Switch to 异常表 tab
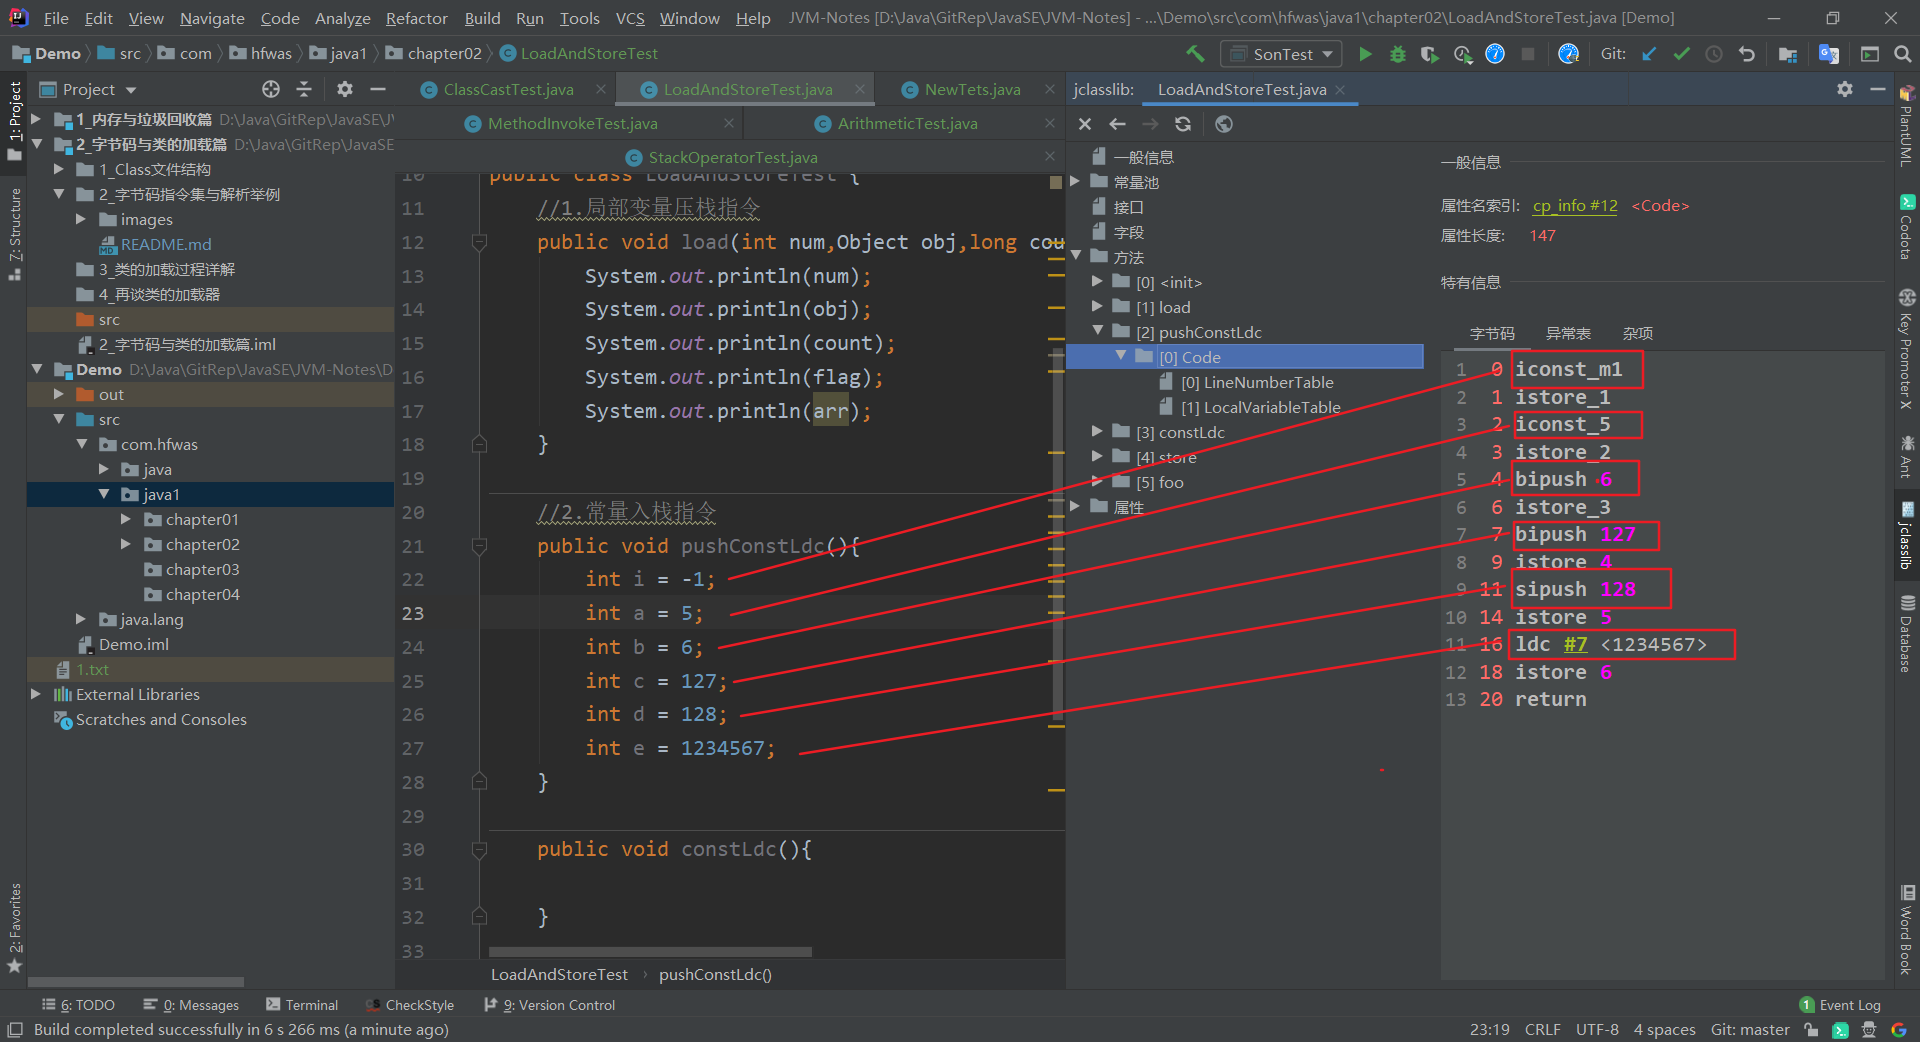The height and width of the screenshot is (1042, 1920). (x=1568, y=333)
